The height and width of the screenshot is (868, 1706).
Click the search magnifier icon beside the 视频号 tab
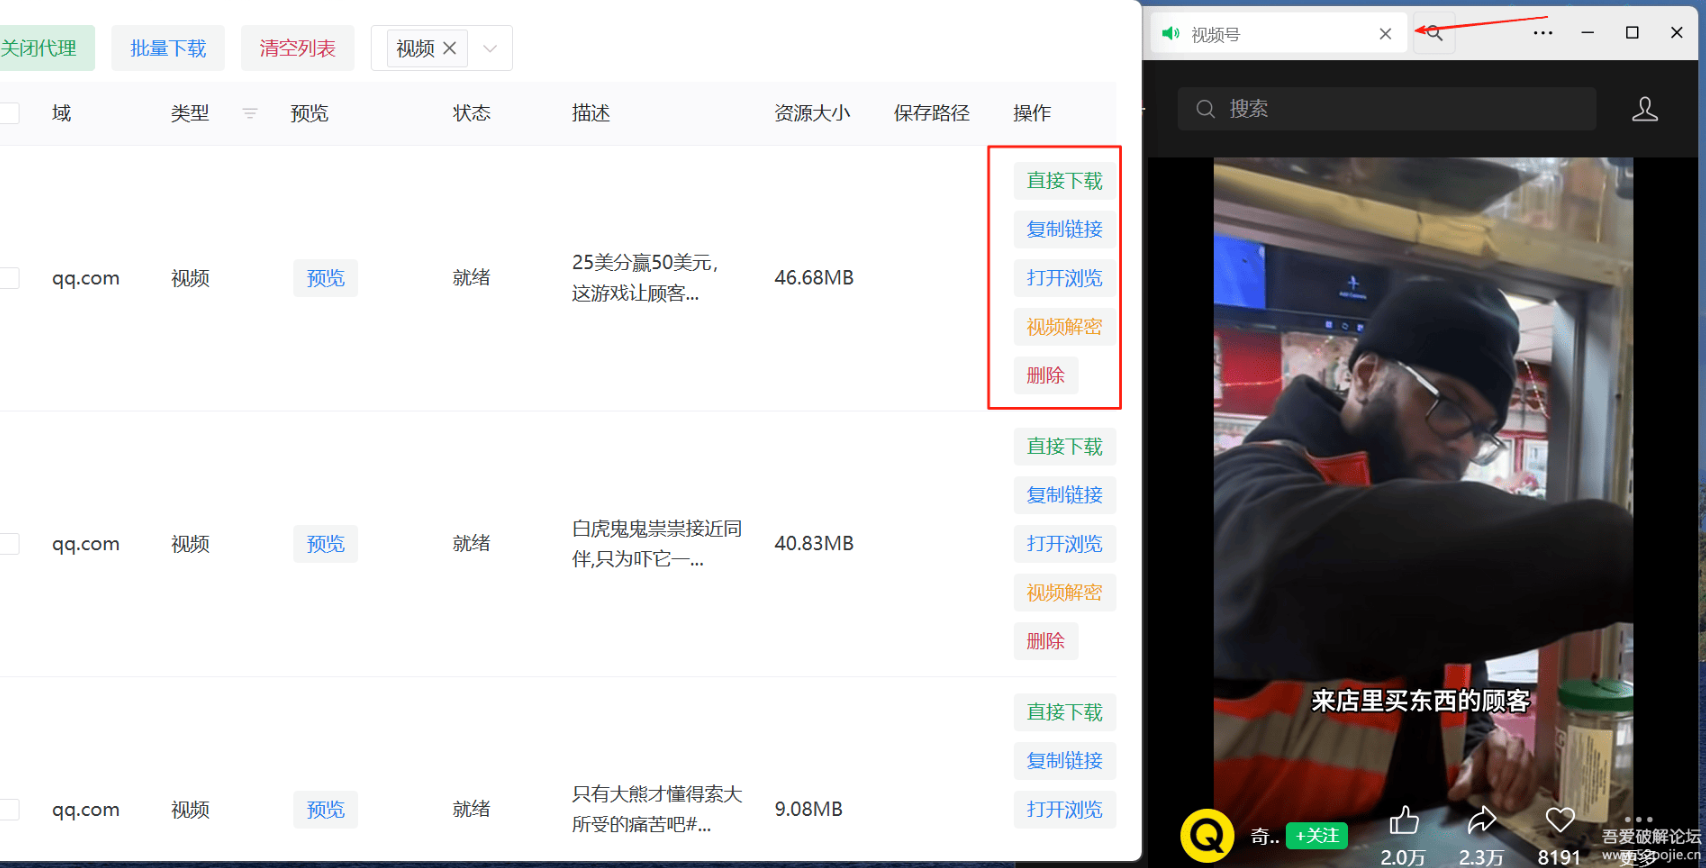coord(1434,33)
